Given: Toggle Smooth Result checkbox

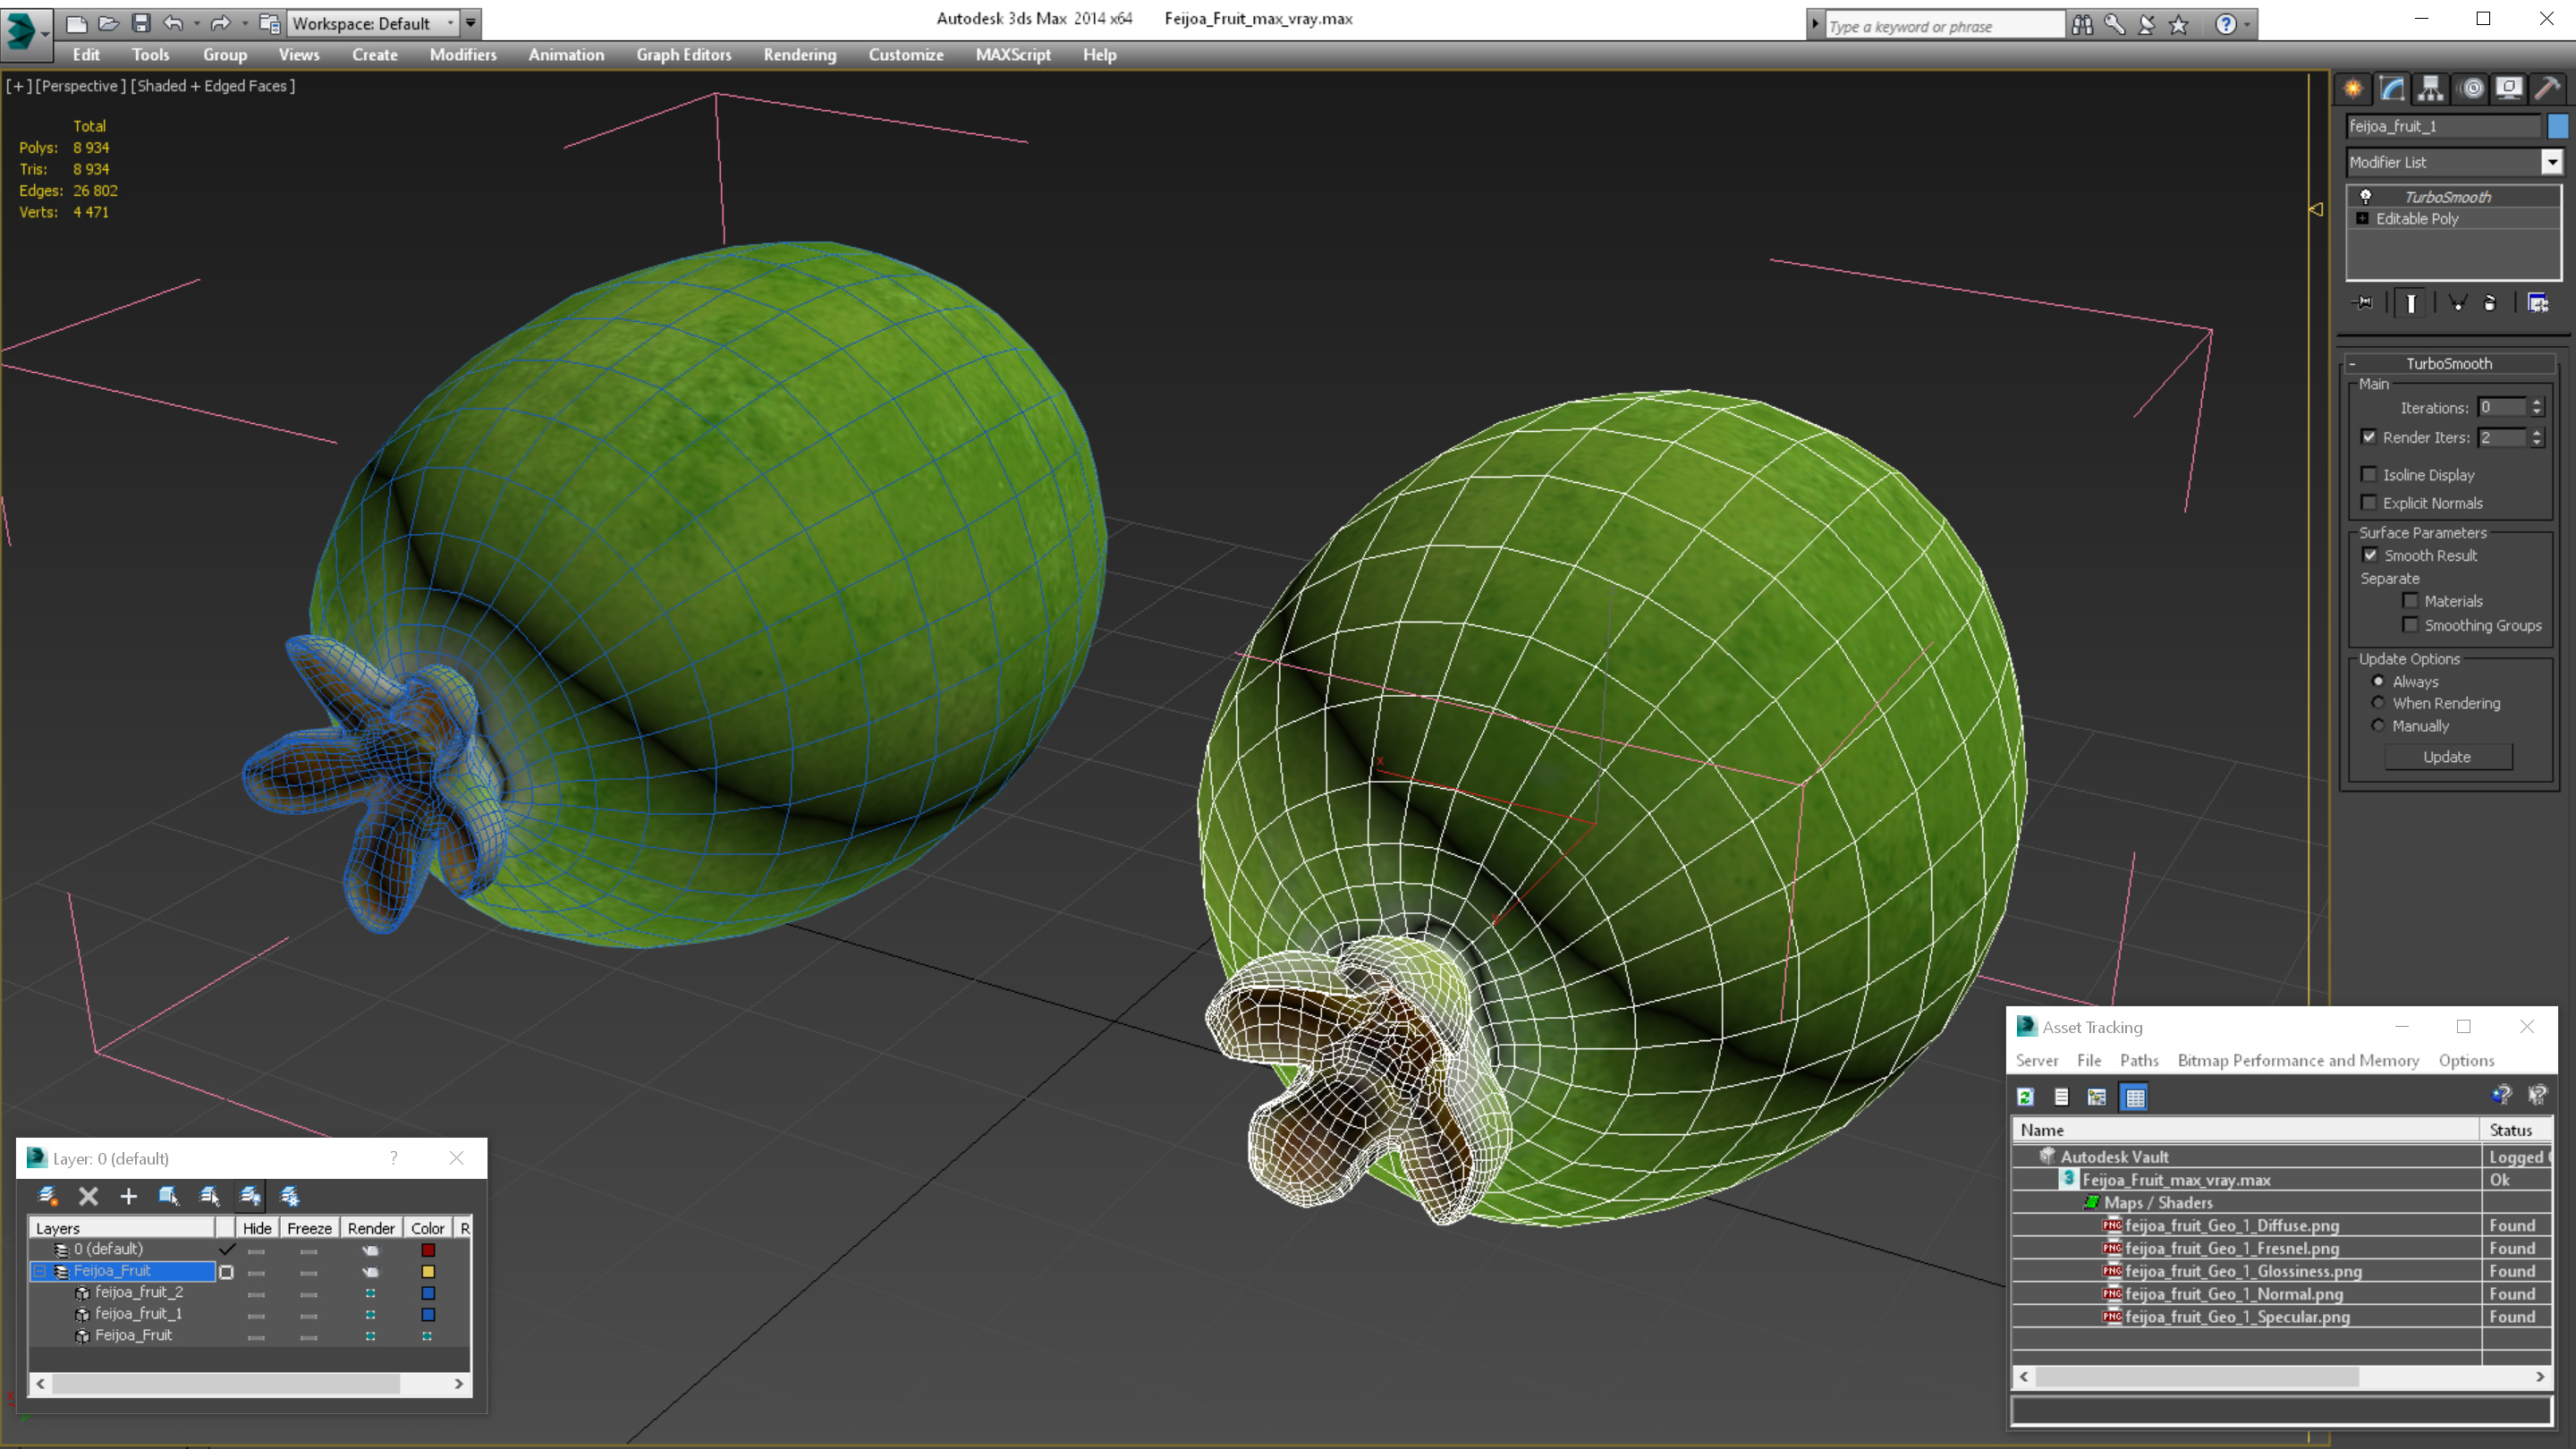Looking at the screenshot, I should click(2370, 555).
